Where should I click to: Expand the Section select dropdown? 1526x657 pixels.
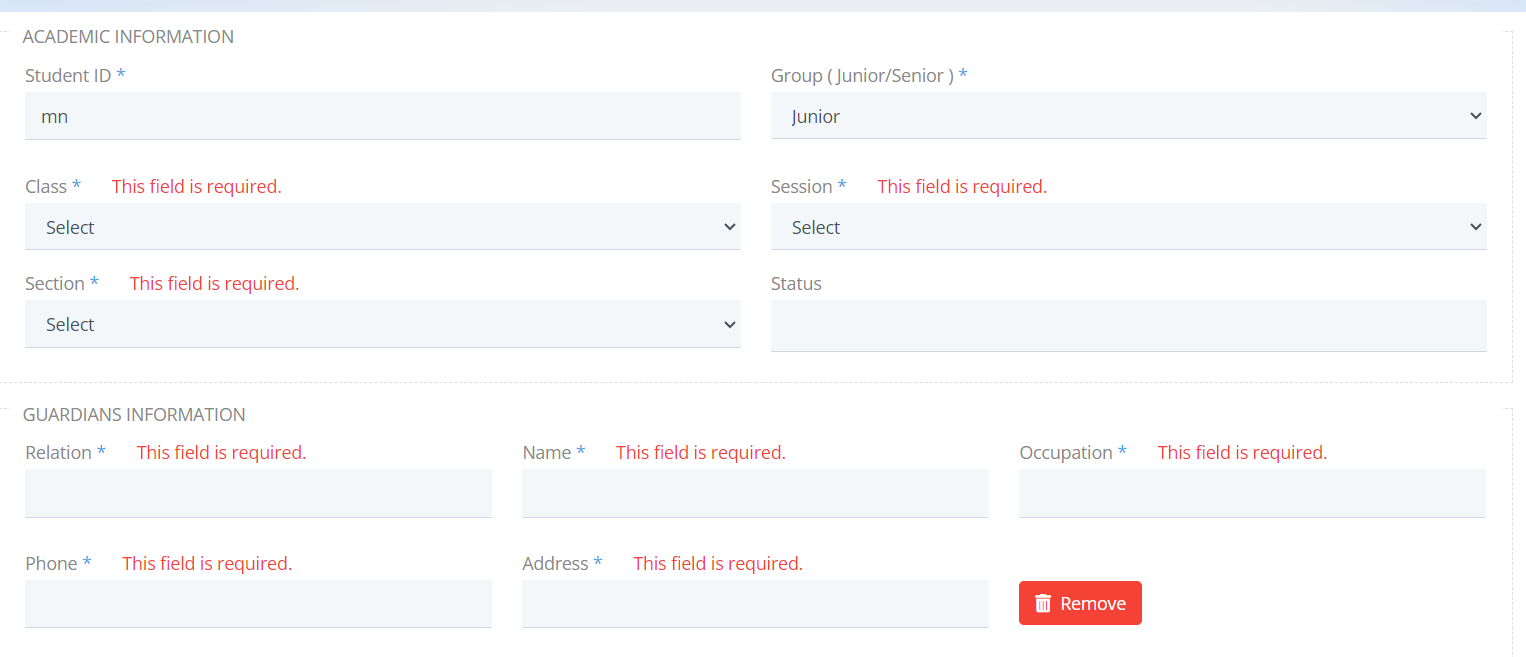point(382,324)
